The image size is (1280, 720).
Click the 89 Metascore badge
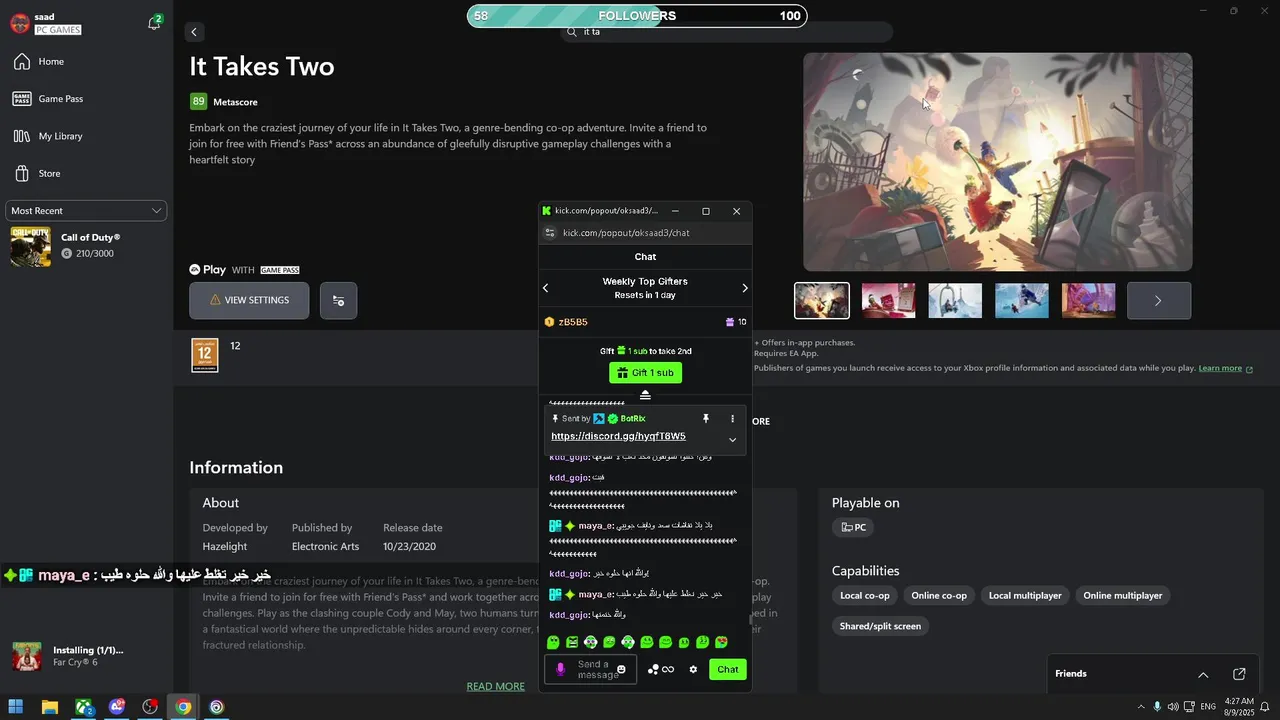click(198, 102)
